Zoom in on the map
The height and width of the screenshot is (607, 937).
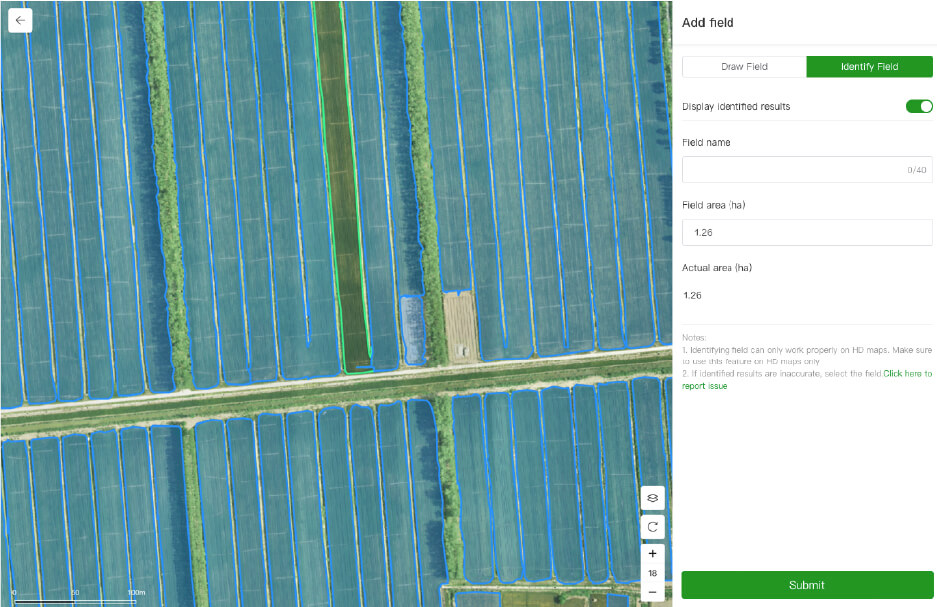tap(653, 554)
